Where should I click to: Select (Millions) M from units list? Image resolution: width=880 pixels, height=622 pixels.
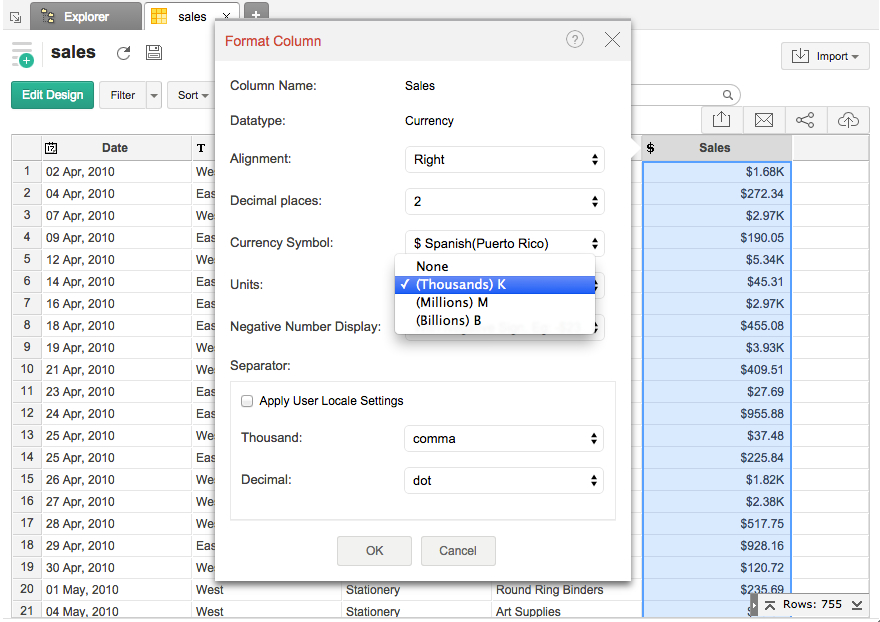pyautogui.click(x=452, y=303)
